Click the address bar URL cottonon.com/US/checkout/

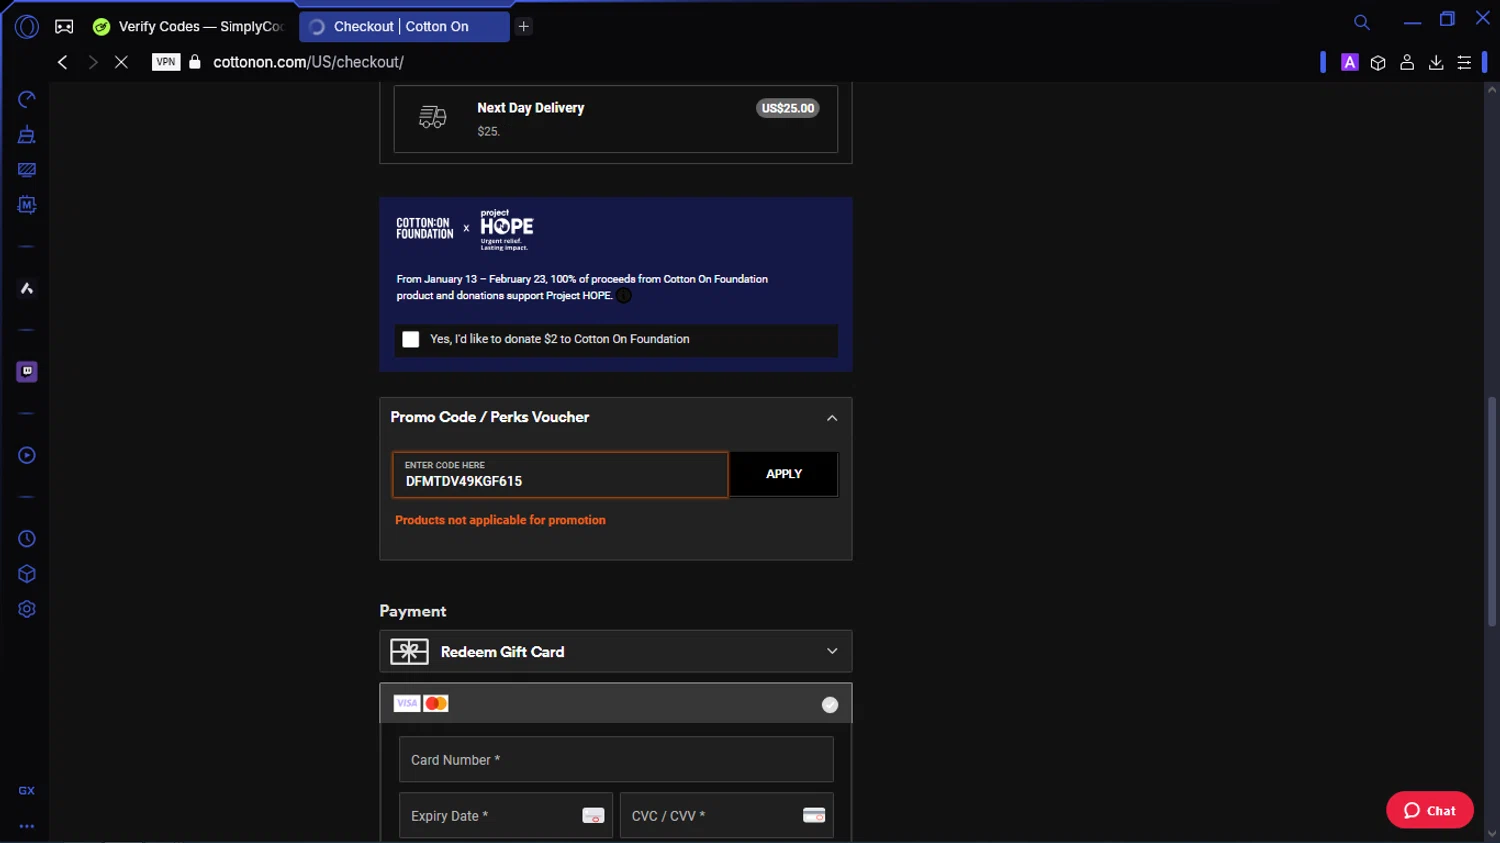(x=308, y=62)
